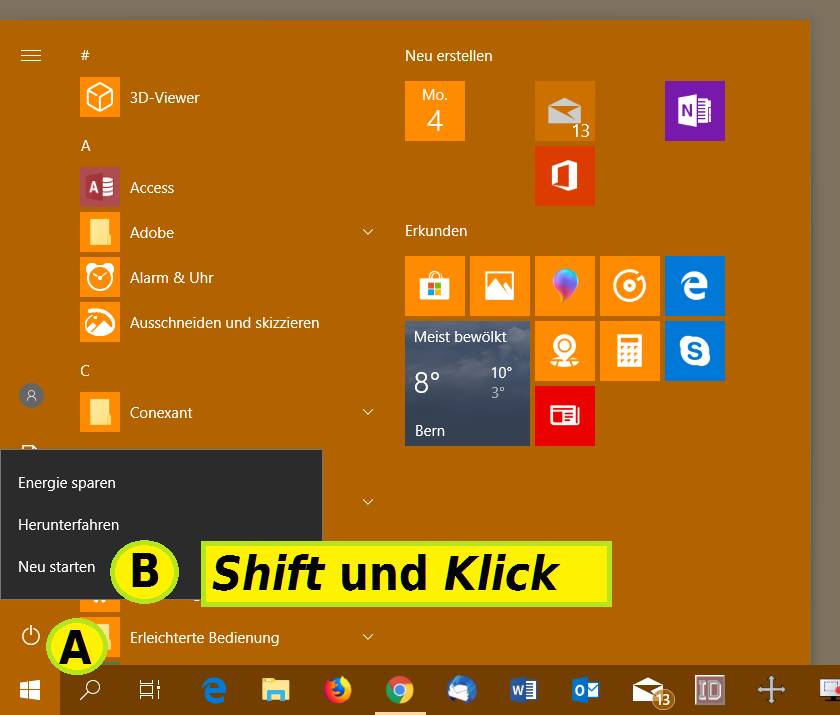
Task: Open the Bern weather tile
Action: tap(467, 383)
